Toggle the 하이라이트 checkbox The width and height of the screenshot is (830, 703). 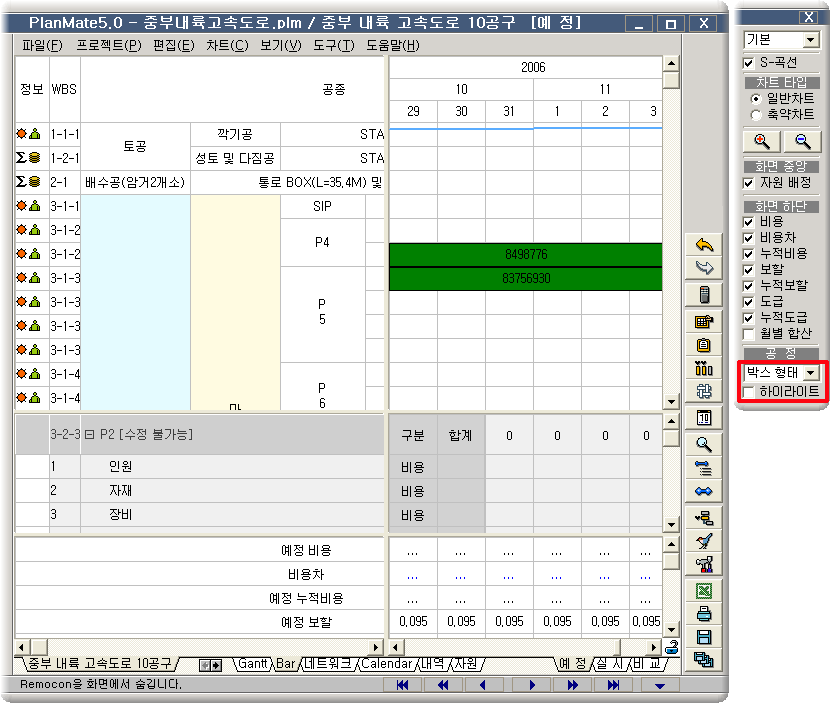(x=749, y=391)
